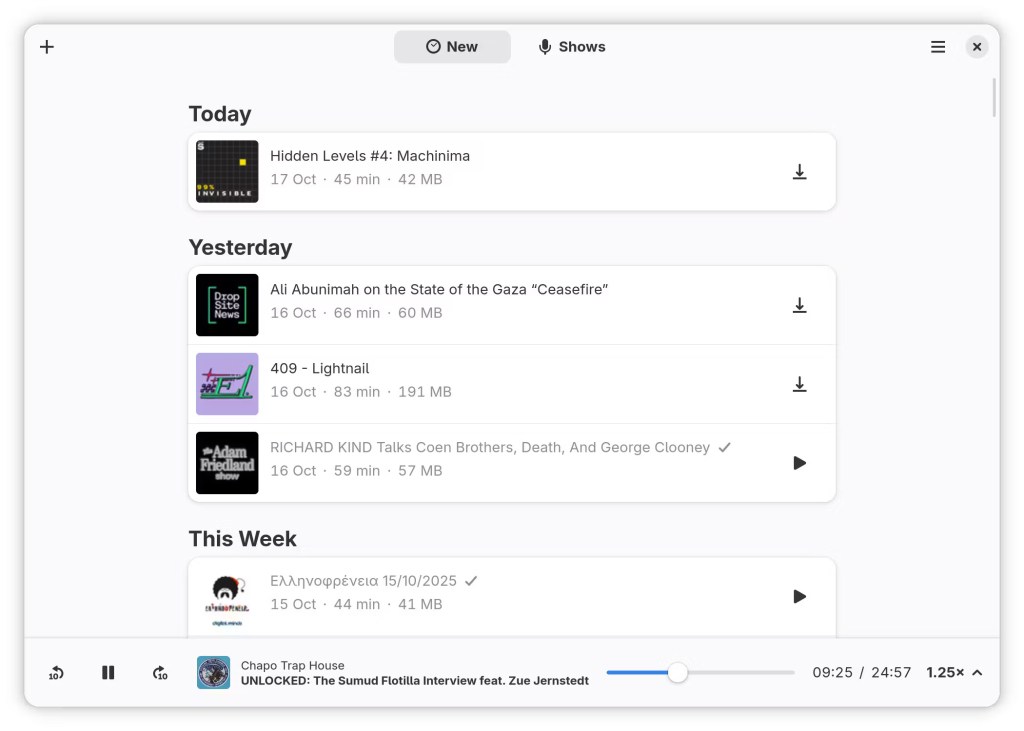Play the RICHARD KIND episode
The image size is (1024, 731).
tap(799, 463)
